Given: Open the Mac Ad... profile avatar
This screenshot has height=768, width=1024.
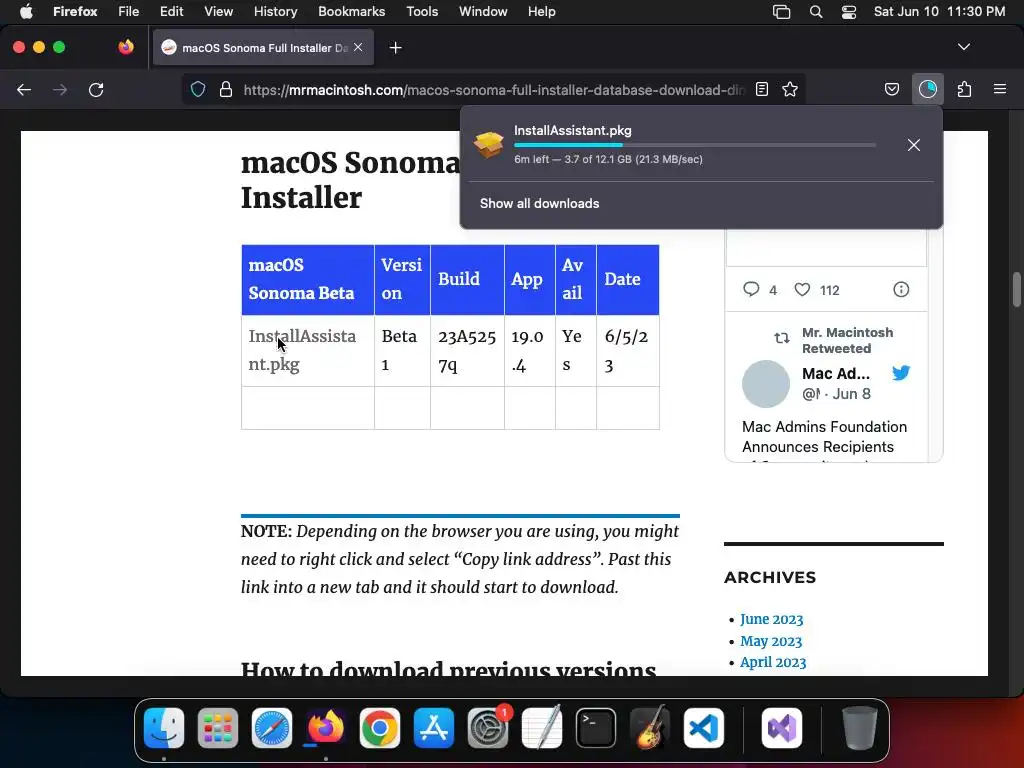Looking at the screenshot, I should [765, 383].
